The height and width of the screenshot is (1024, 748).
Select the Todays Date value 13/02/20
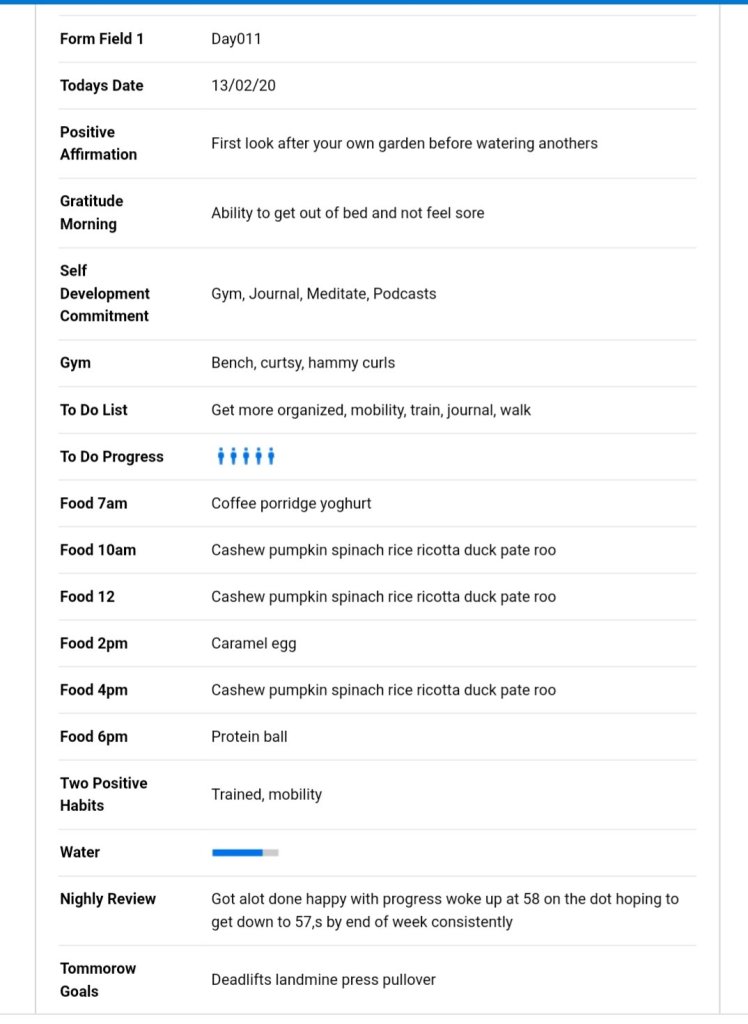pyautogui.click(x=243, y=86)
